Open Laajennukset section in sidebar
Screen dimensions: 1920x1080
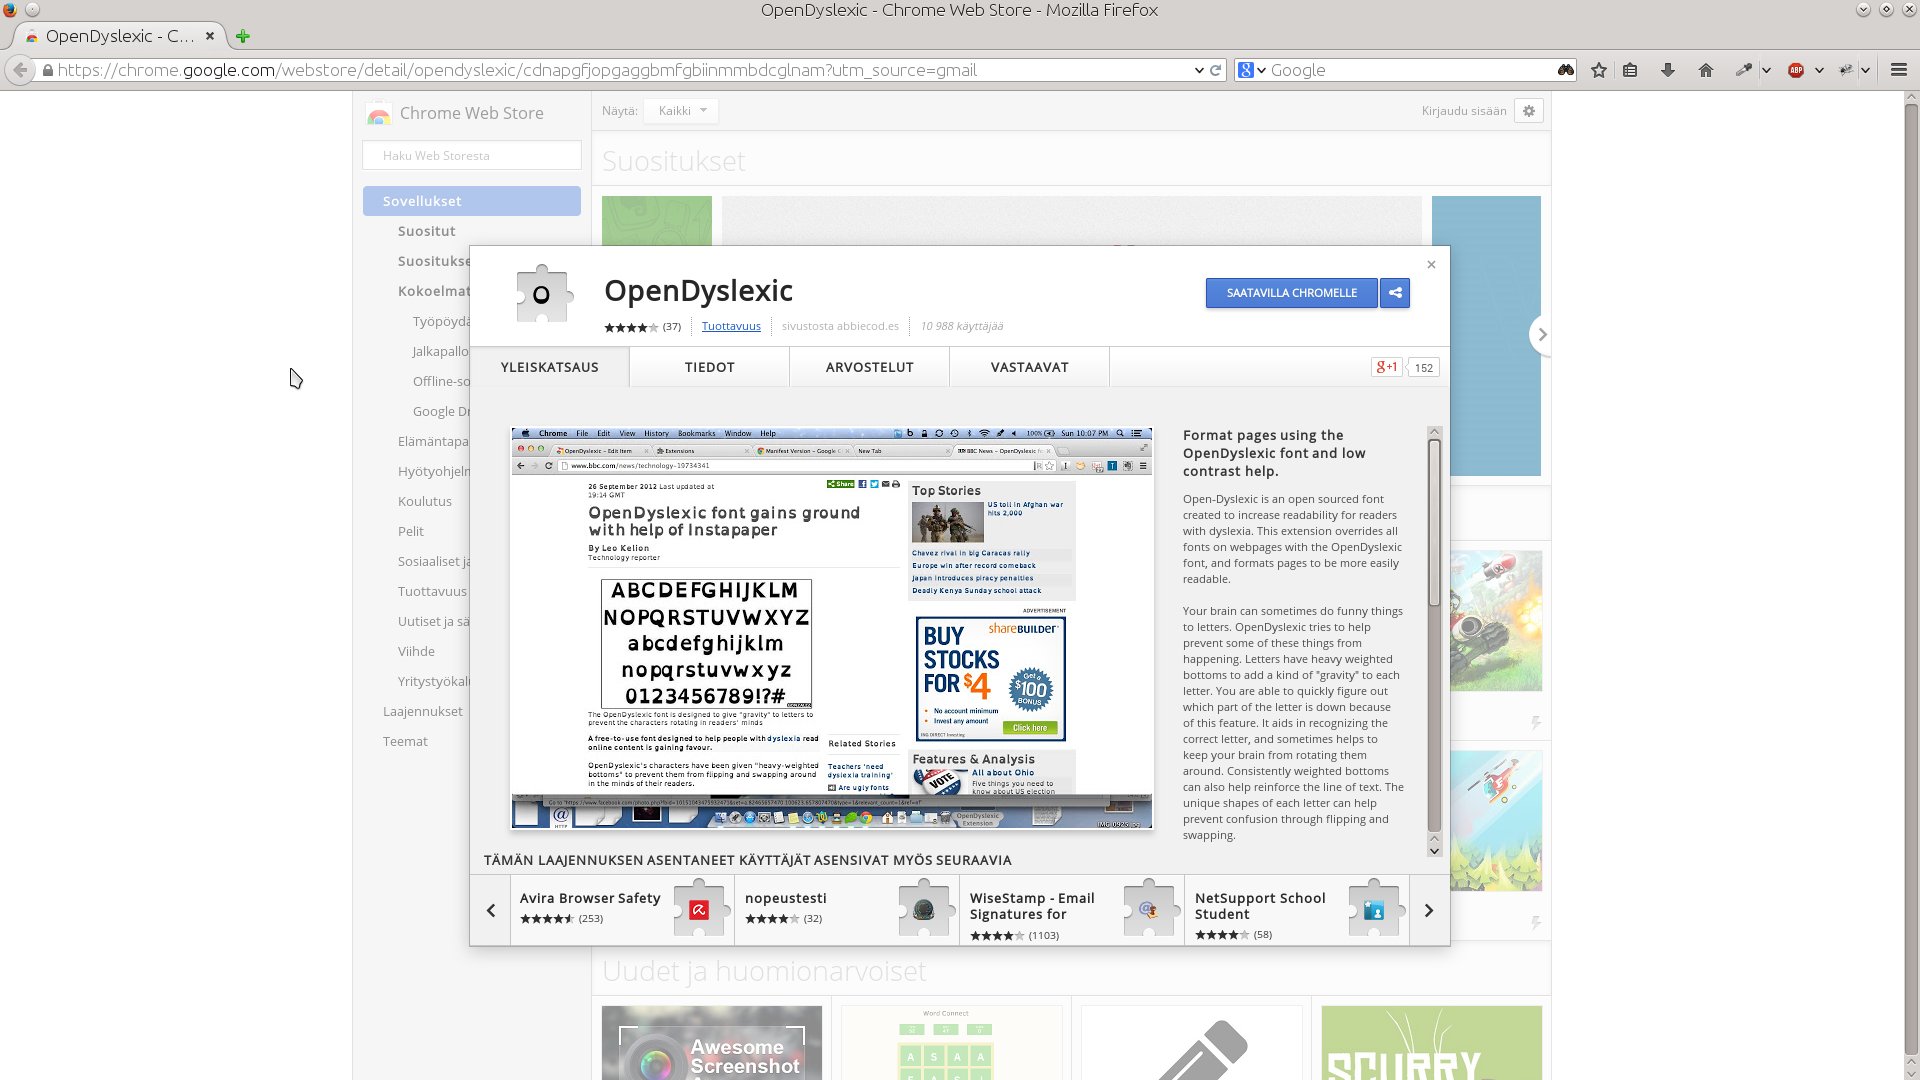[x=423, y=711]
